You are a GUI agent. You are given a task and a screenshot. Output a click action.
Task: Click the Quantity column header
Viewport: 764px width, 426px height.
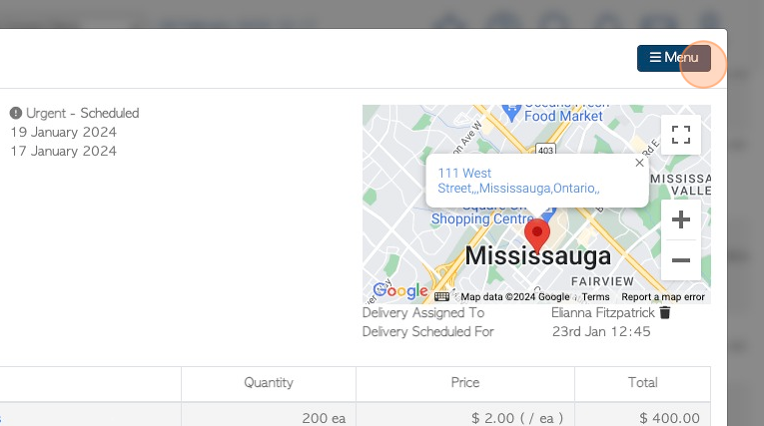(268, 383)
